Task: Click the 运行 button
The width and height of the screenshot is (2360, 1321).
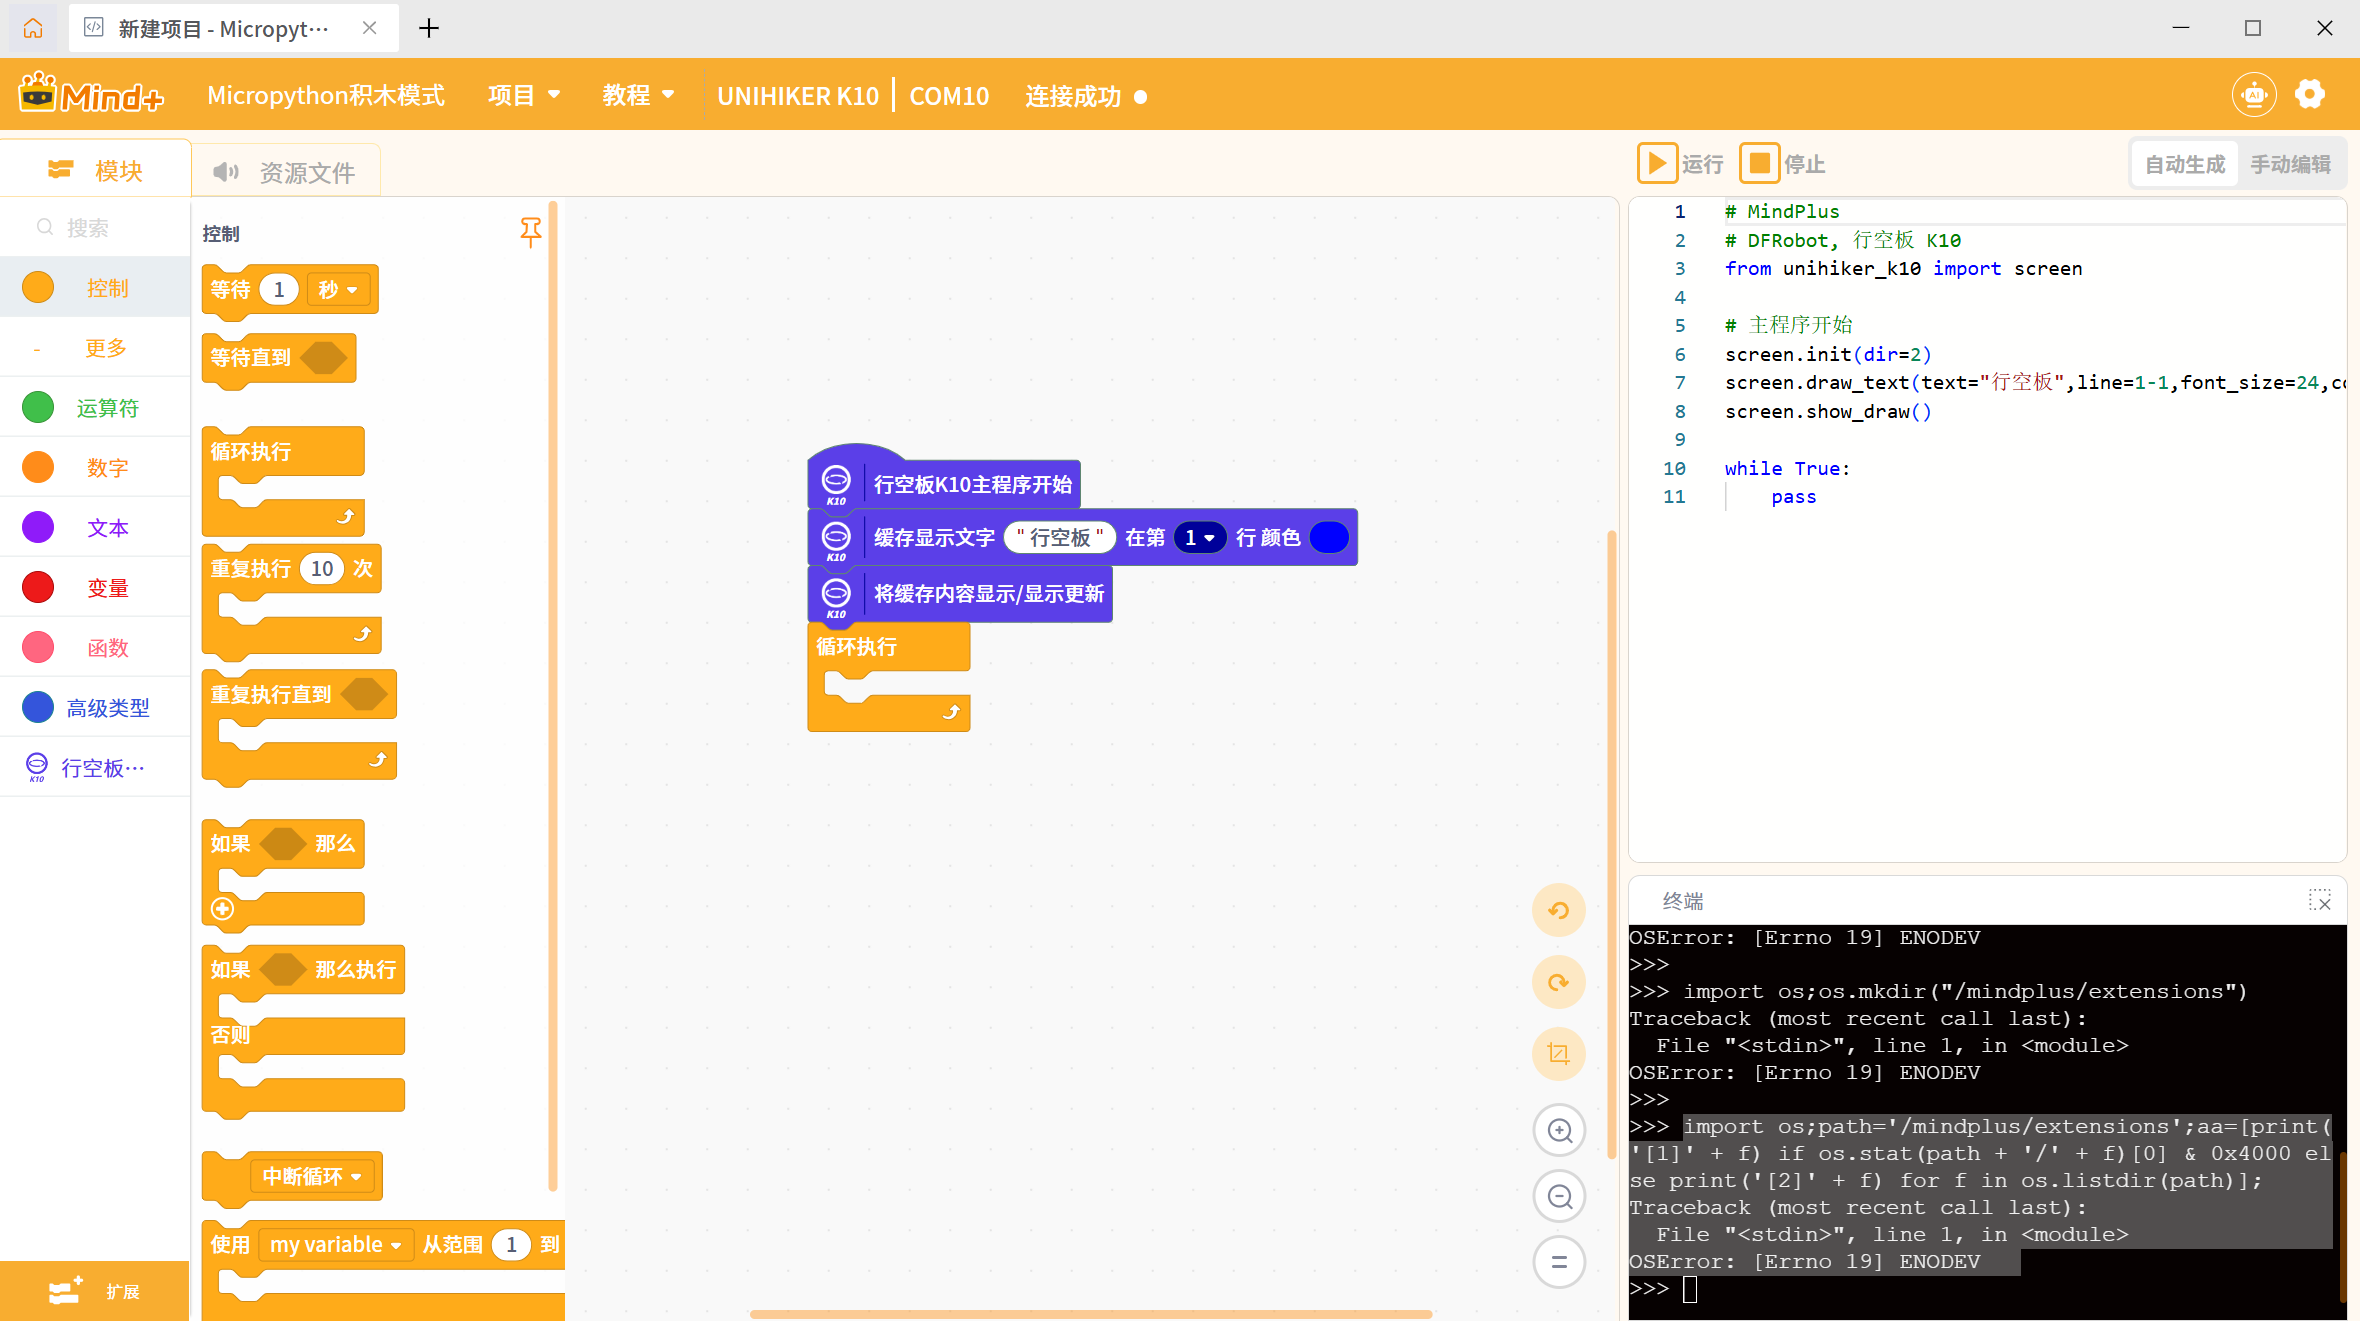Action: [x=1681, y=163]
